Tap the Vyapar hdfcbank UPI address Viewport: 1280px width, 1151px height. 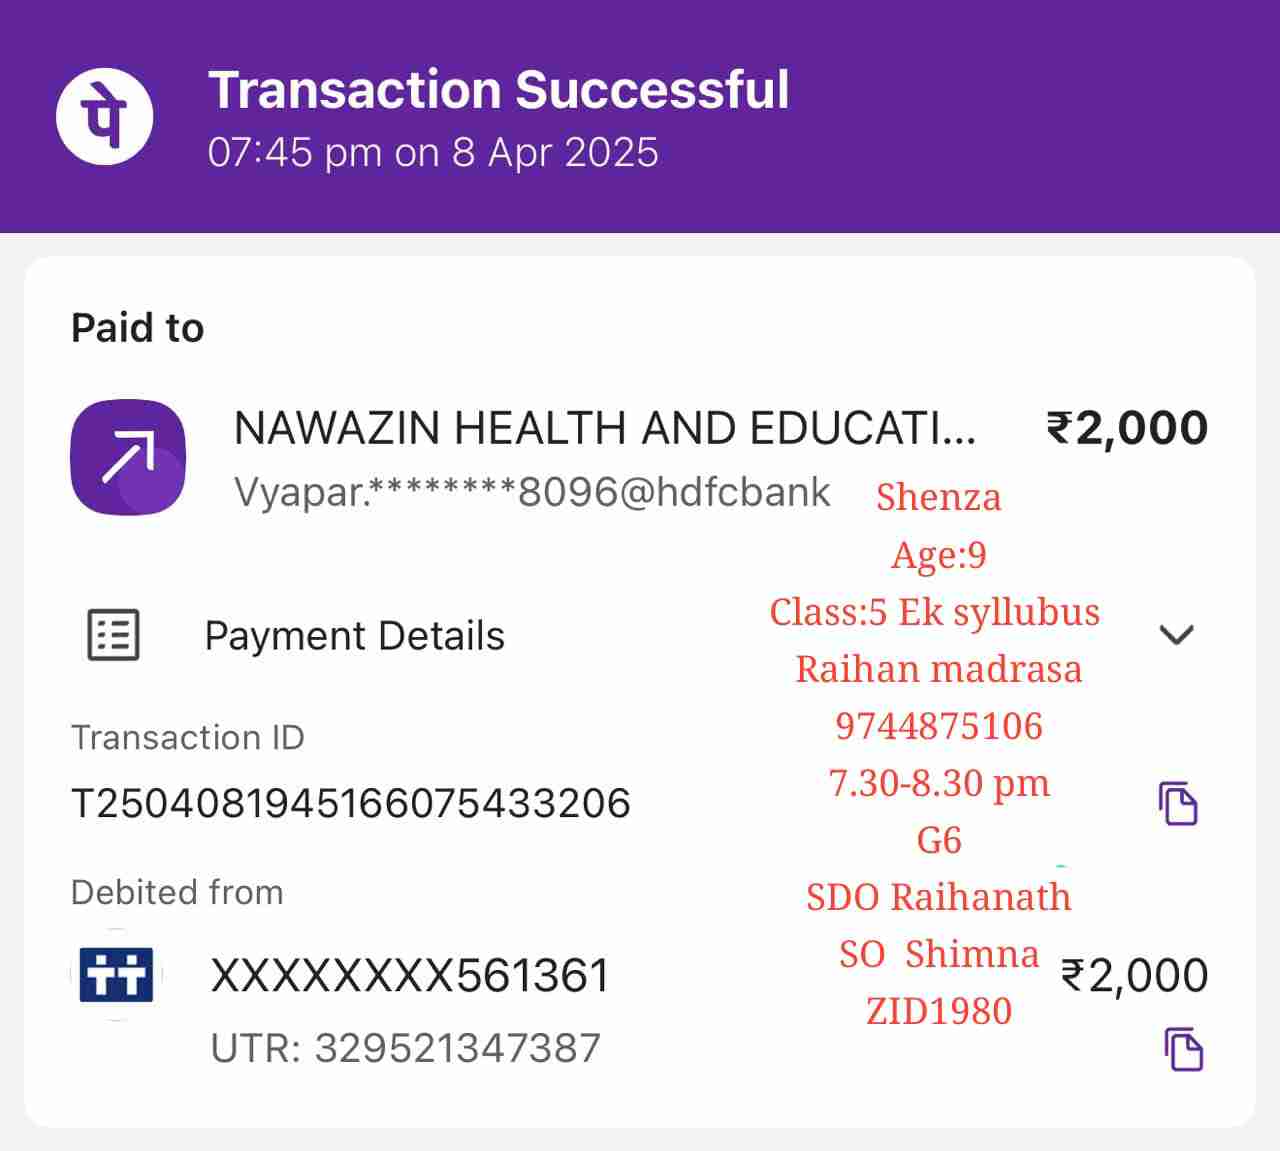(x=531, y=492)
